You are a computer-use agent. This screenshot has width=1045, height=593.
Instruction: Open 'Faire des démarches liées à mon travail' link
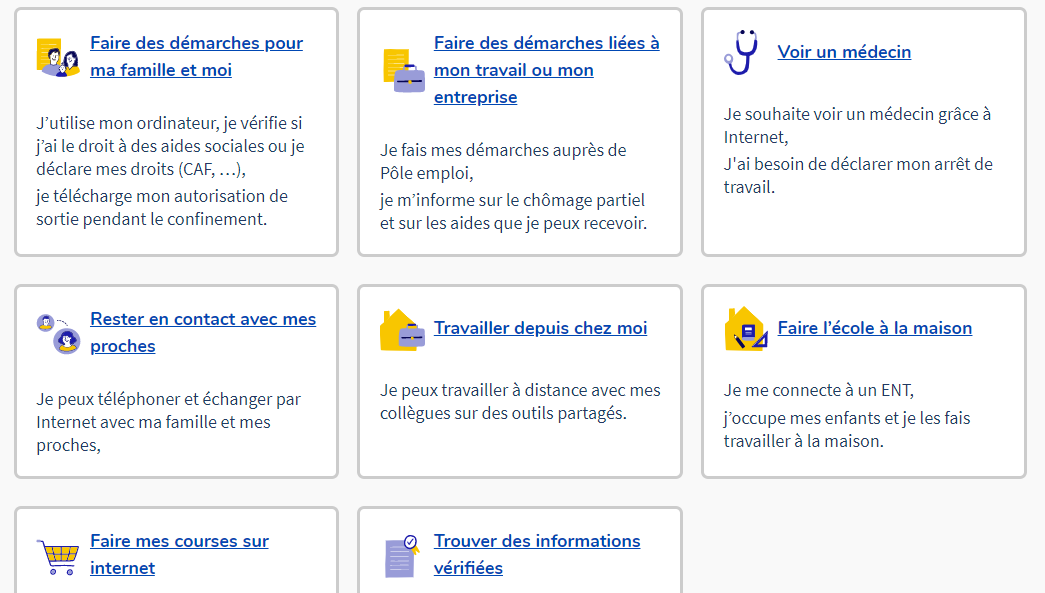click(x=546, y=70)
